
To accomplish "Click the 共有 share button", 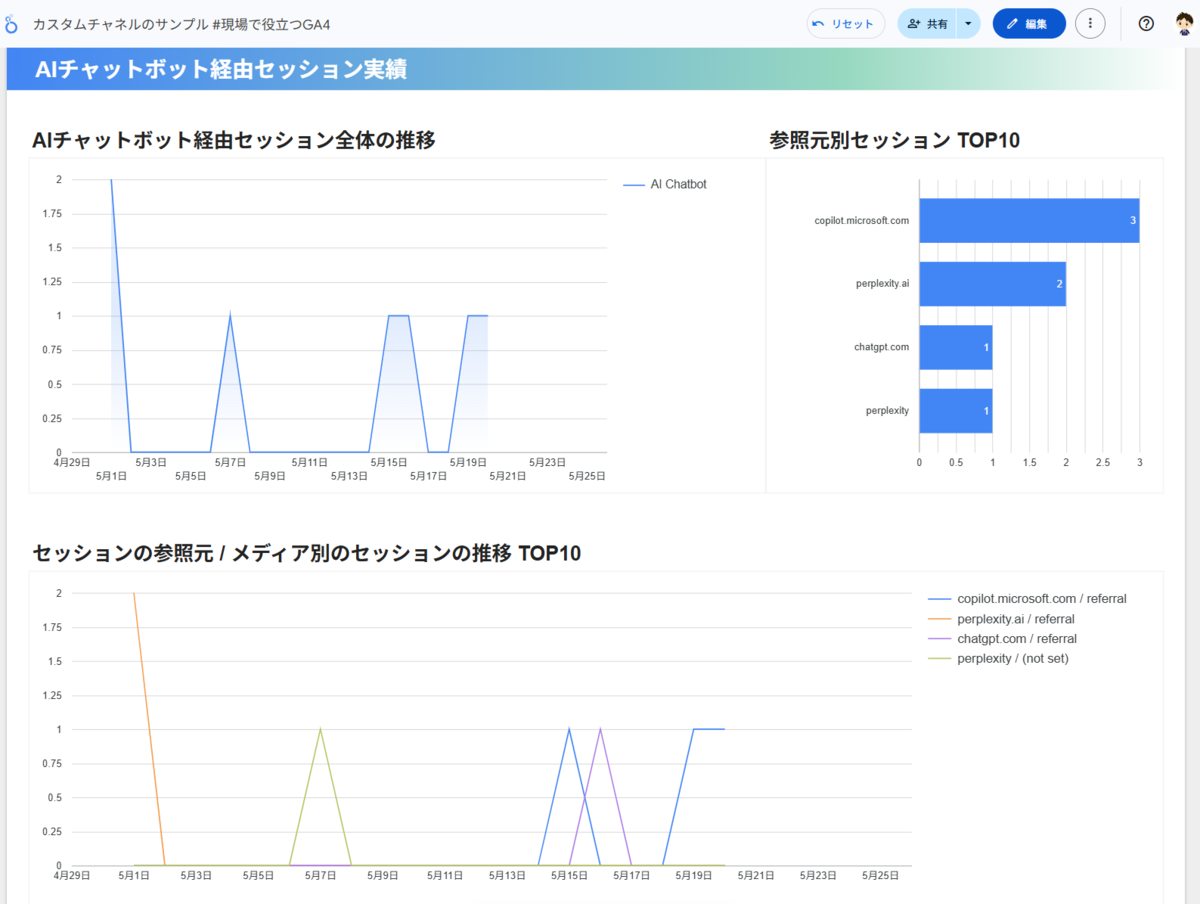I will 927,24.
